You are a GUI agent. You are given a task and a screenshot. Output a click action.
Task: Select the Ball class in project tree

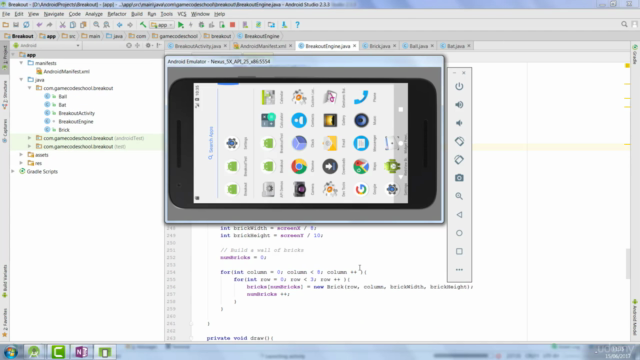pos(62,96)
